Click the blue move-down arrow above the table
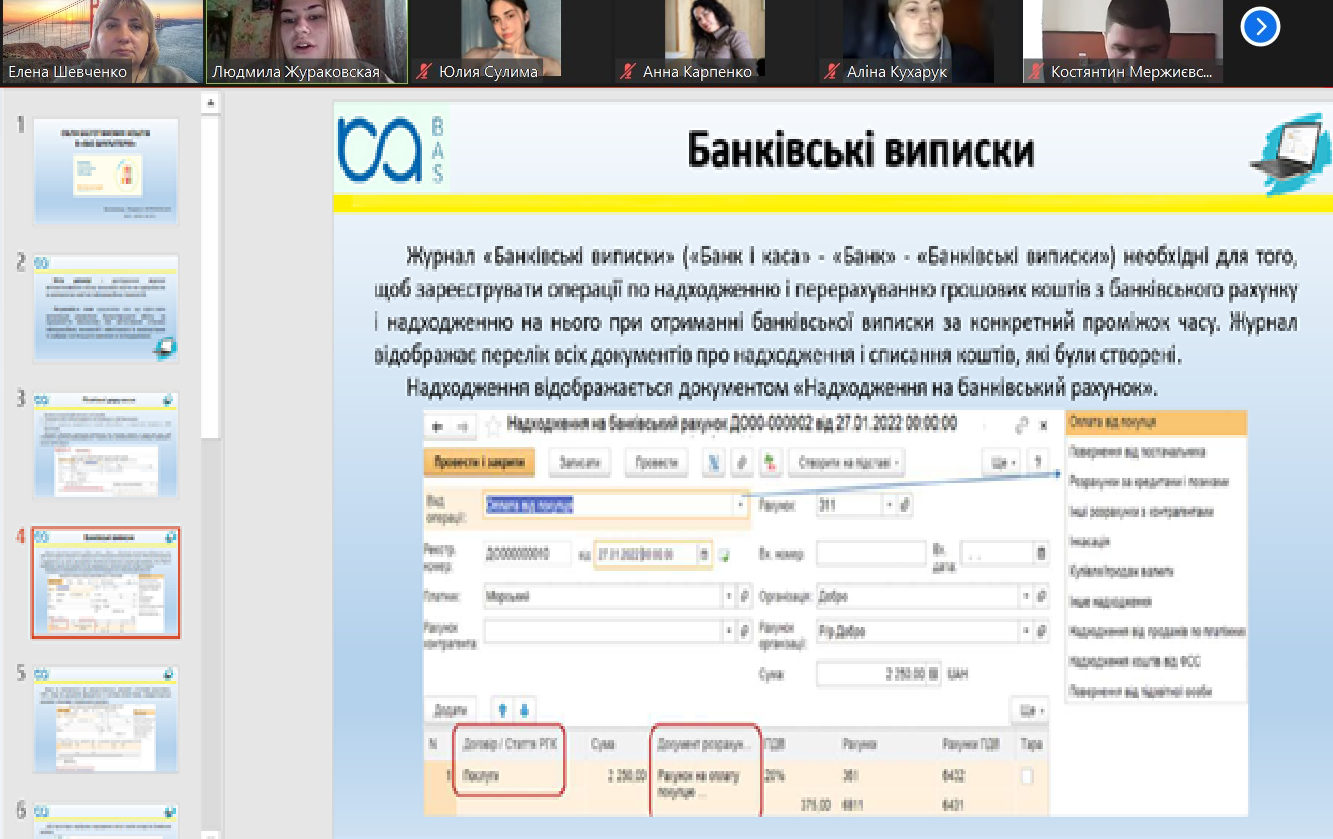The height and width of the screenshot is (839, 1333). [x=523, y=709]
